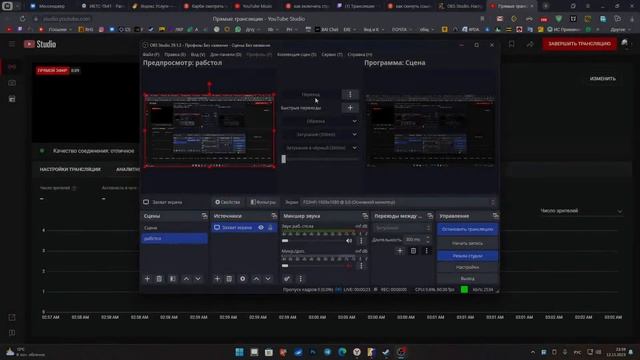Add a new scene with the plus icon
The height and width of the screenshot is (360, 640).
click(x=147, y=279)
